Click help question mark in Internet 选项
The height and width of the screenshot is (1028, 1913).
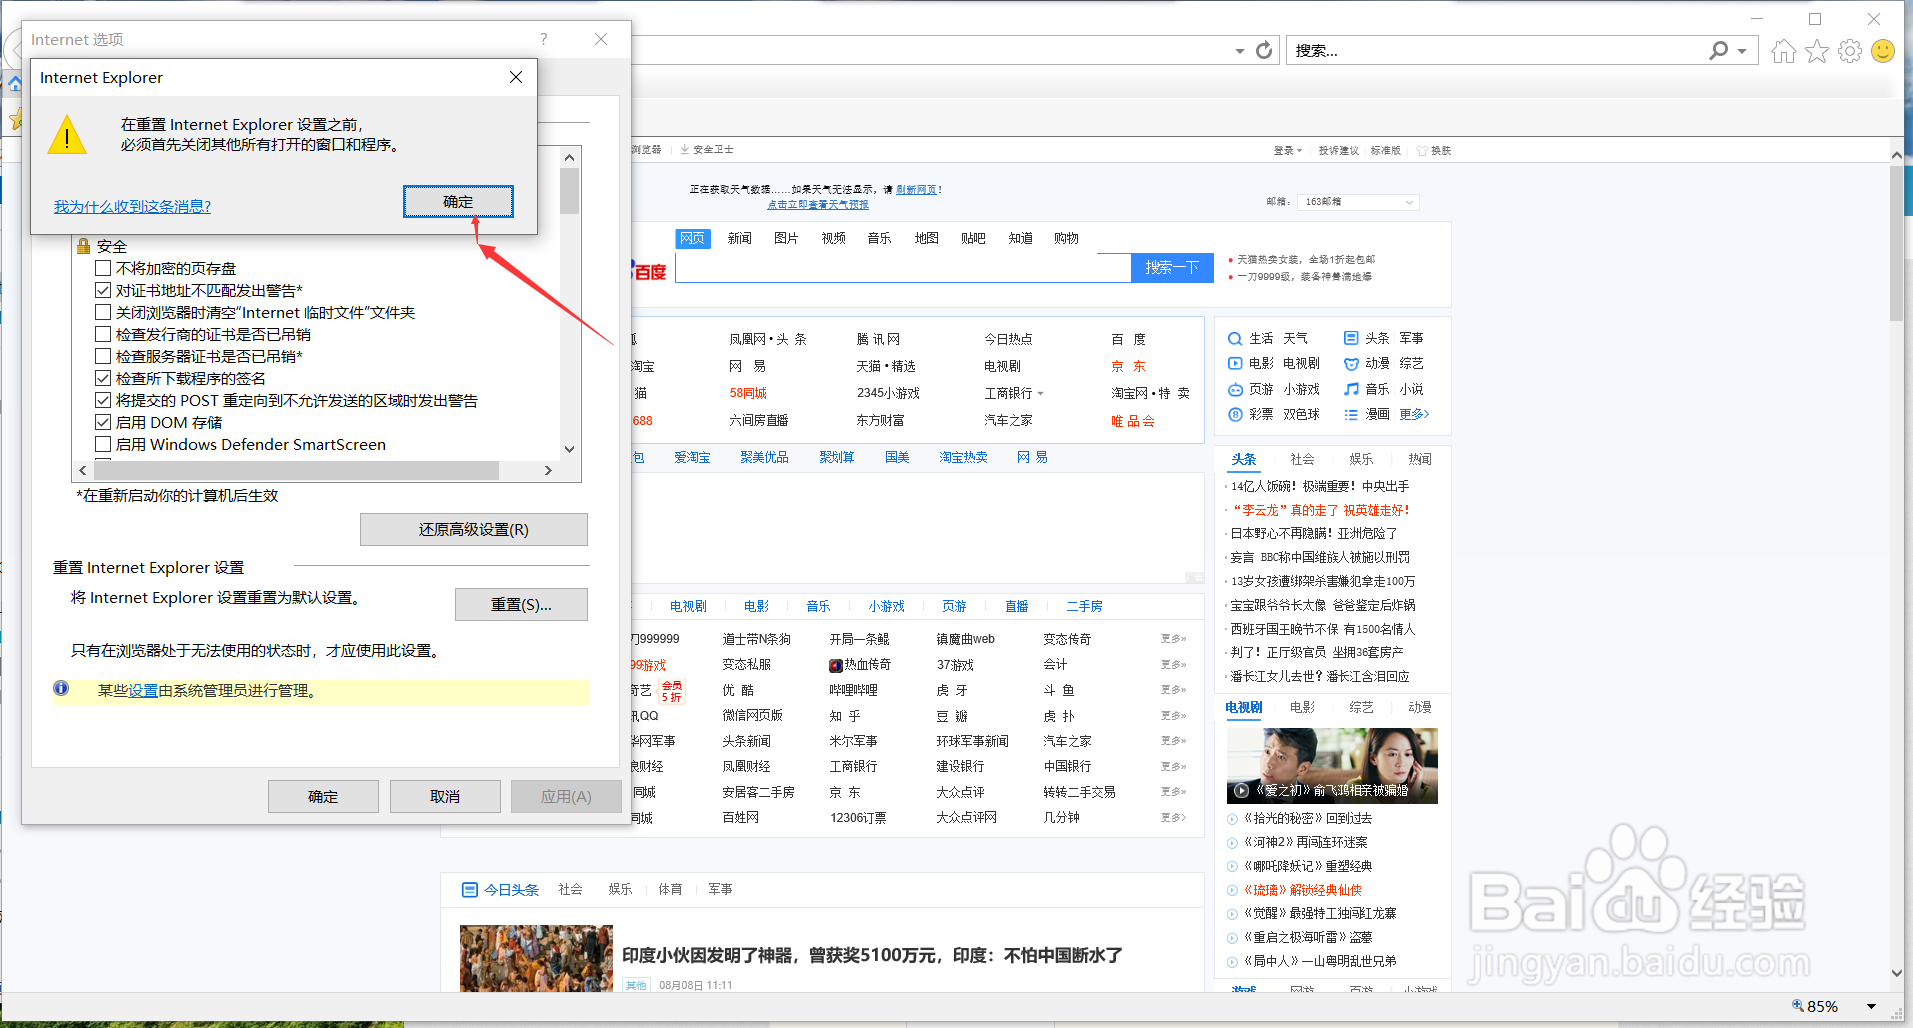544,39
